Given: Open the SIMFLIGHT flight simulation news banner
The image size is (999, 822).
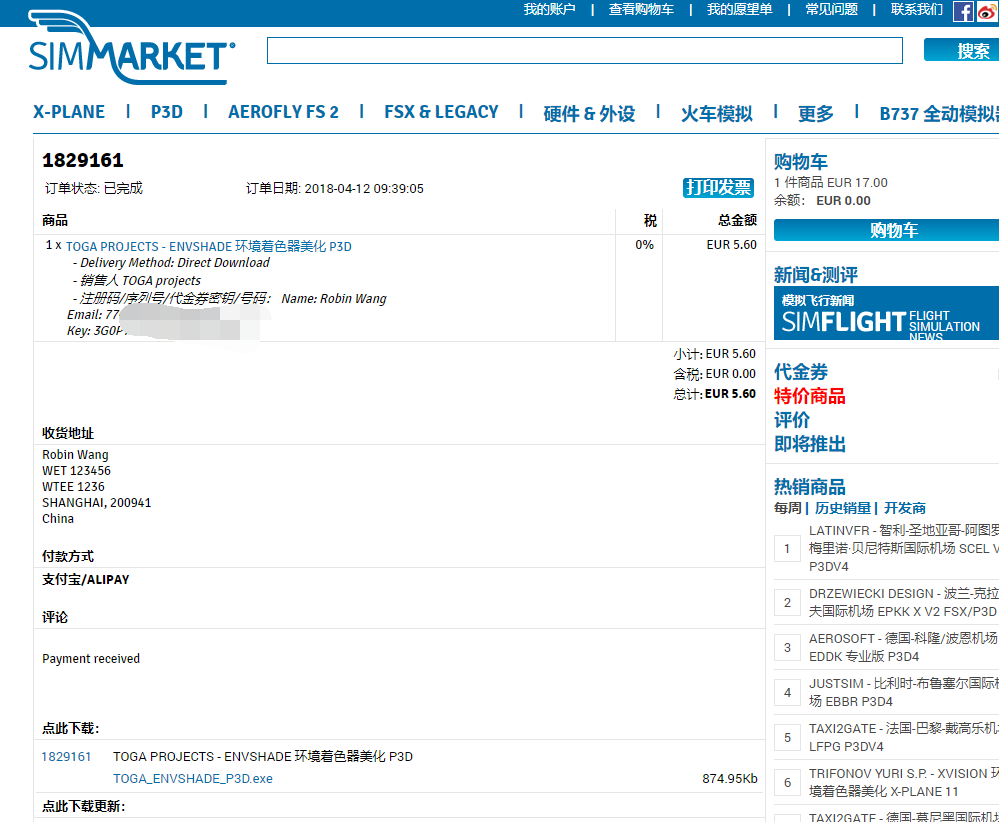Looking at the screenshot, I should pos(886,313).
